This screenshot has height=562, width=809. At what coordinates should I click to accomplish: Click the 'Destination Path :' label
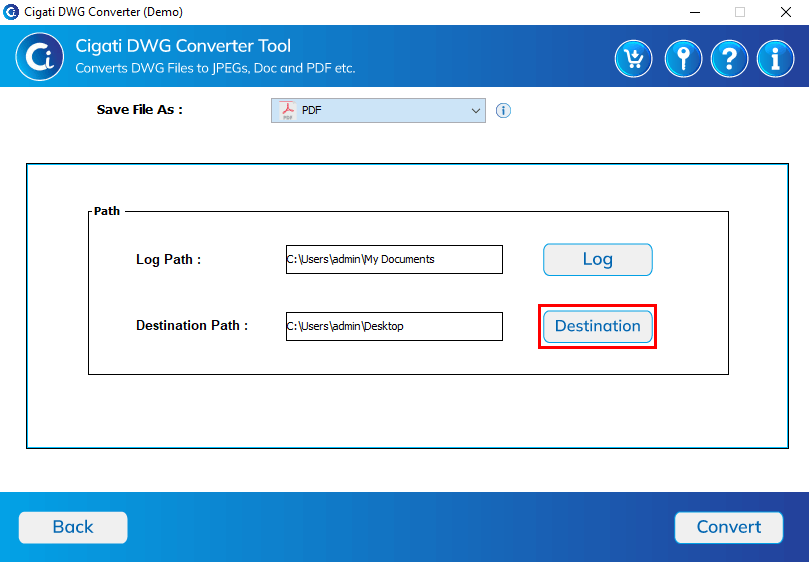pyautogui.click(x=192, y=326)
